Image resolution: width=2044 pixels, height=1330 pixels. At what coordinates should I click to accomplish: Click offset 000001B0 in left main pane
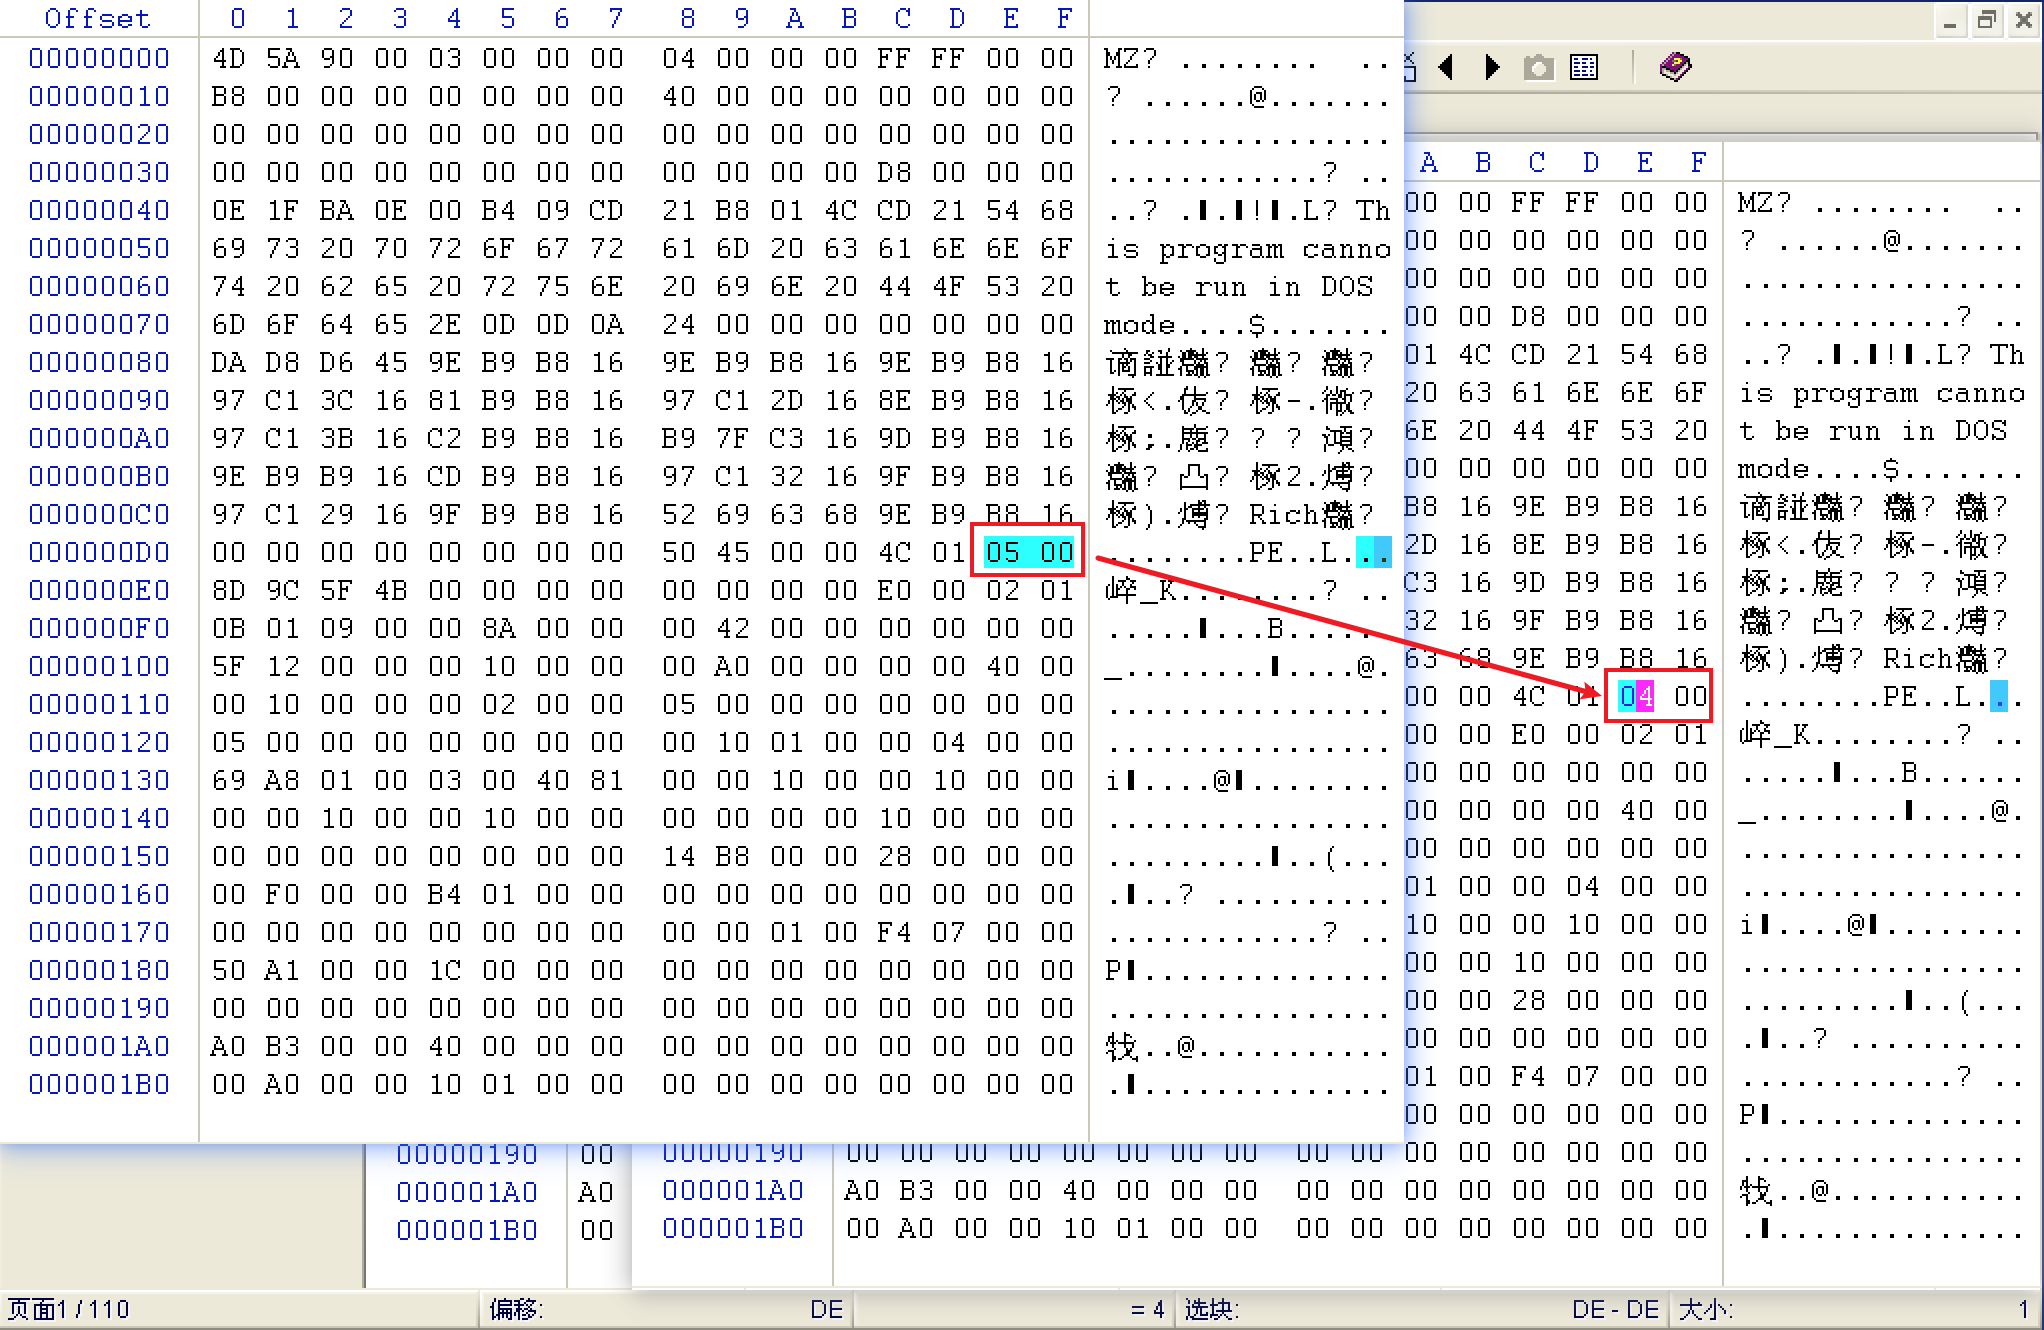tap(99, 1084)
